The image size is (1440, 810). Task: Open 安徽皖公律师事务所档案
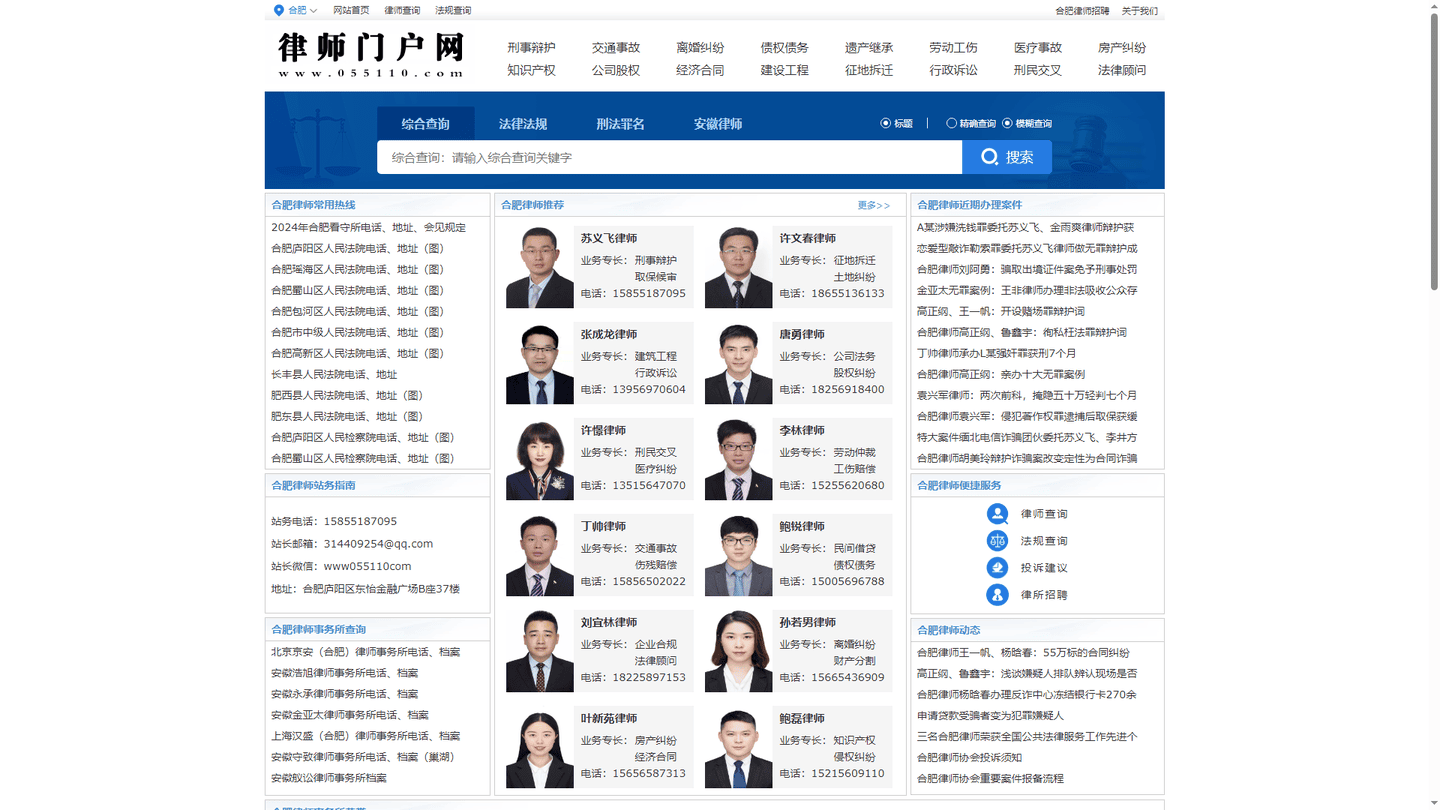pyautogui.click(x=328, y=778)
